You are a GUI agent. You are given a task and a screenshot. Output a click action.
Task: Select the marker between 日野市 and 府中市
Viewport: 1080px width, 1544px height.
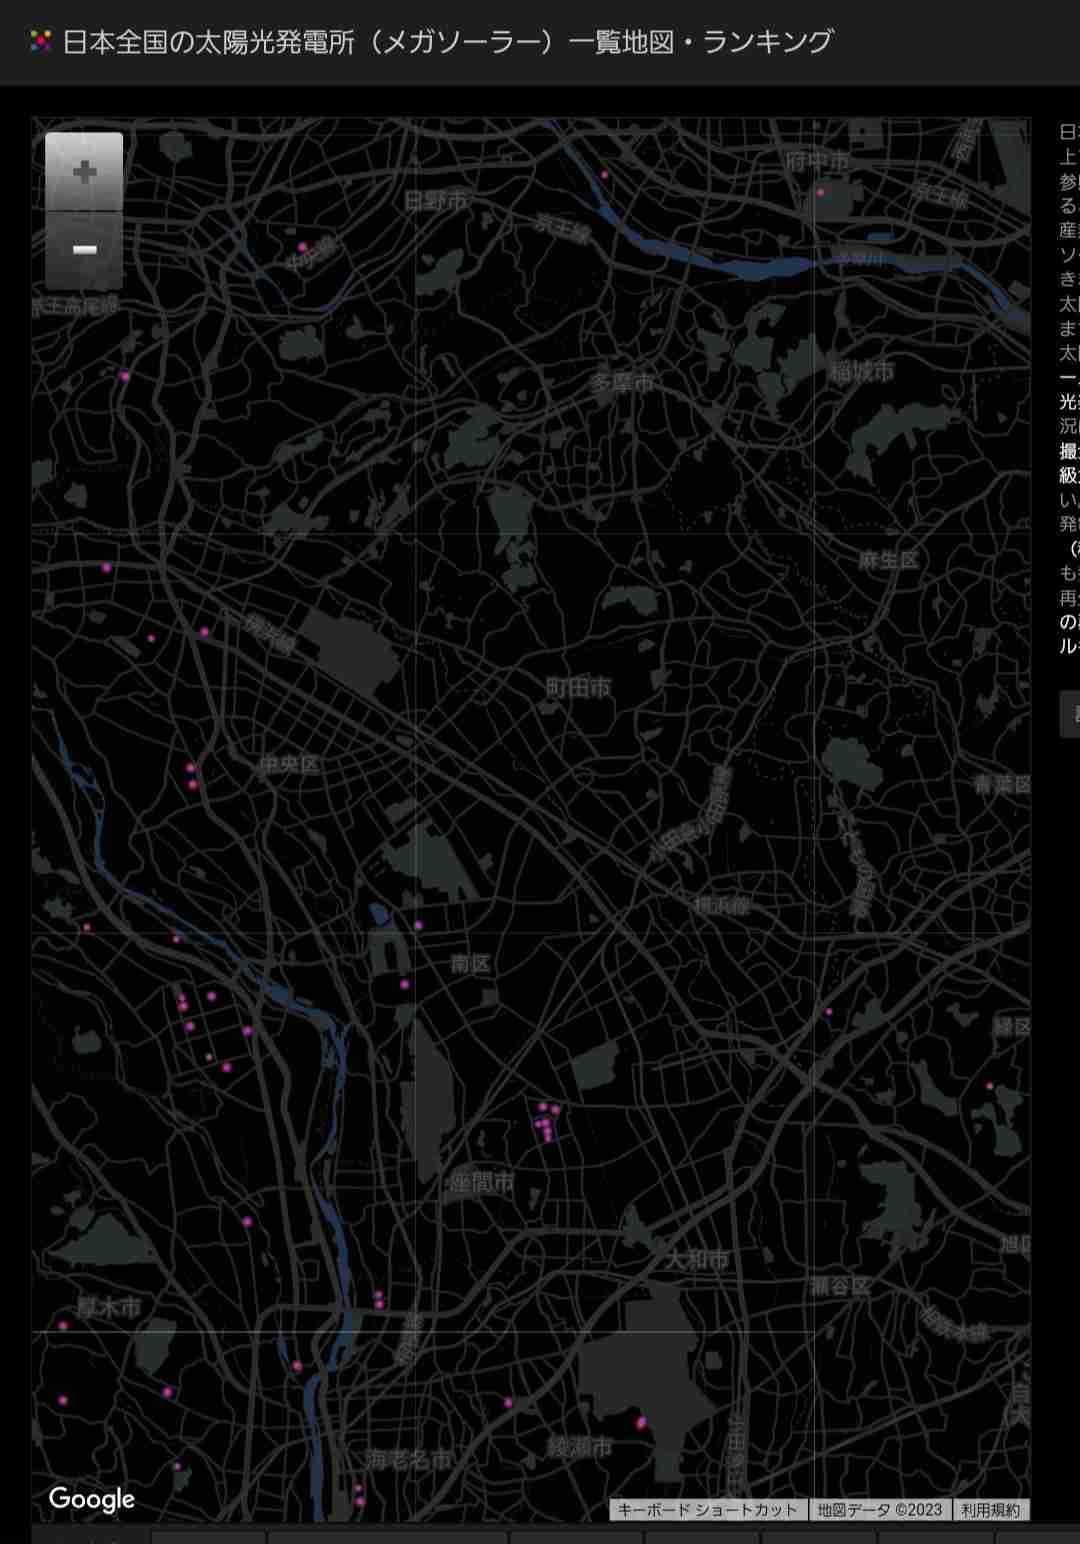604,175
